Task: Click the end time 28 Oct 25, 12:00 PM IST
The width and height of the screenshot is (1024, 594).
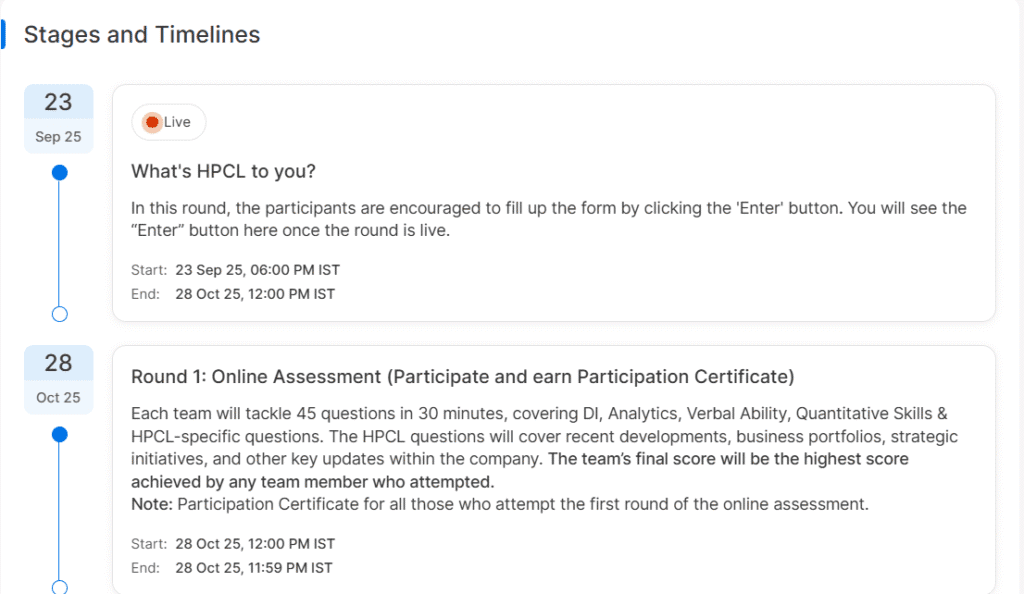Action: coord(255,294)
